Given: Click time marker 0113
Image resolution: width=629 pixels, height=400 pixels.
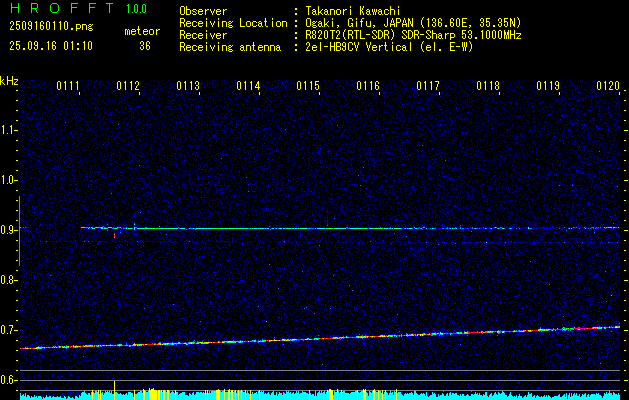Looking at the screenshot, I should pyautogui.click(x=188, y=86).
